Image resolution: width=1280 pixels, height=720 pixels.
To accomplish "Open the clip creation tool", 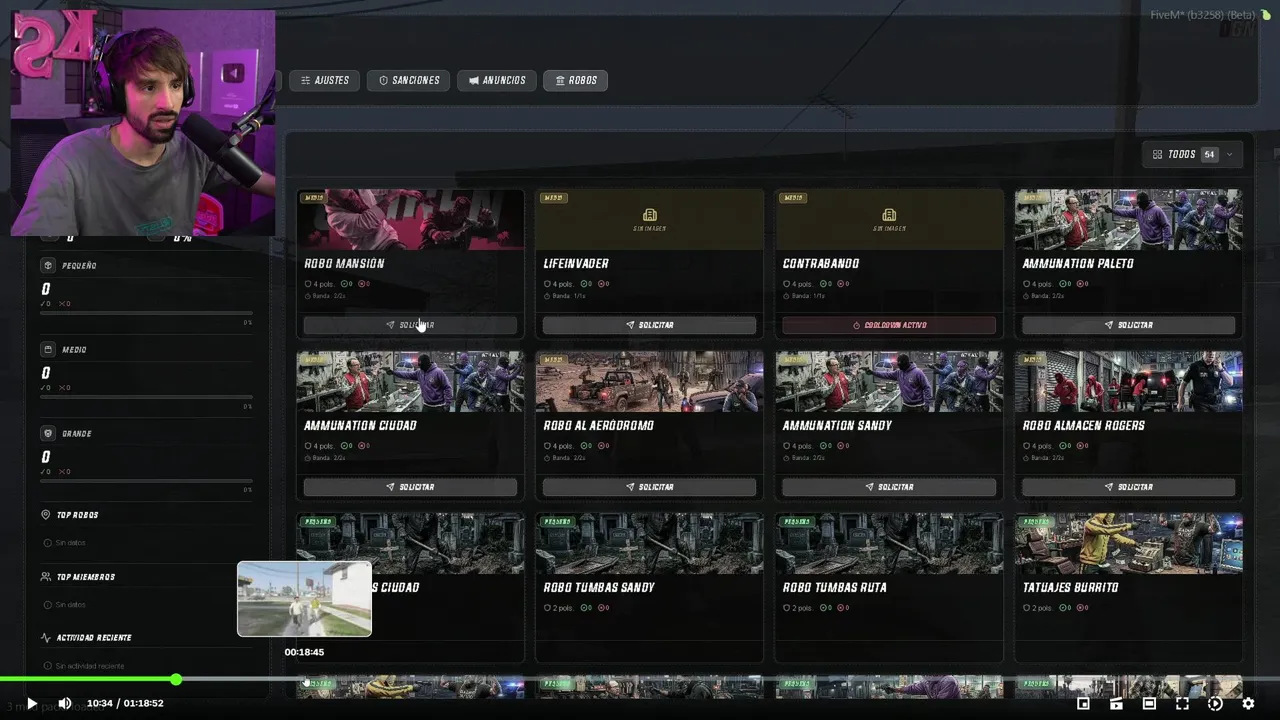I will pyautogui.click(x=1116, y=703).
